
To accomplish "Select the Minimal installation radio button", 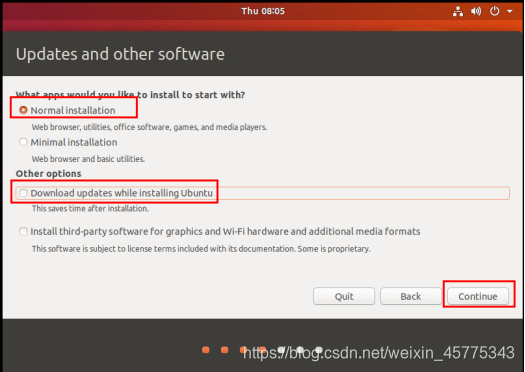I will coord(23,142).
